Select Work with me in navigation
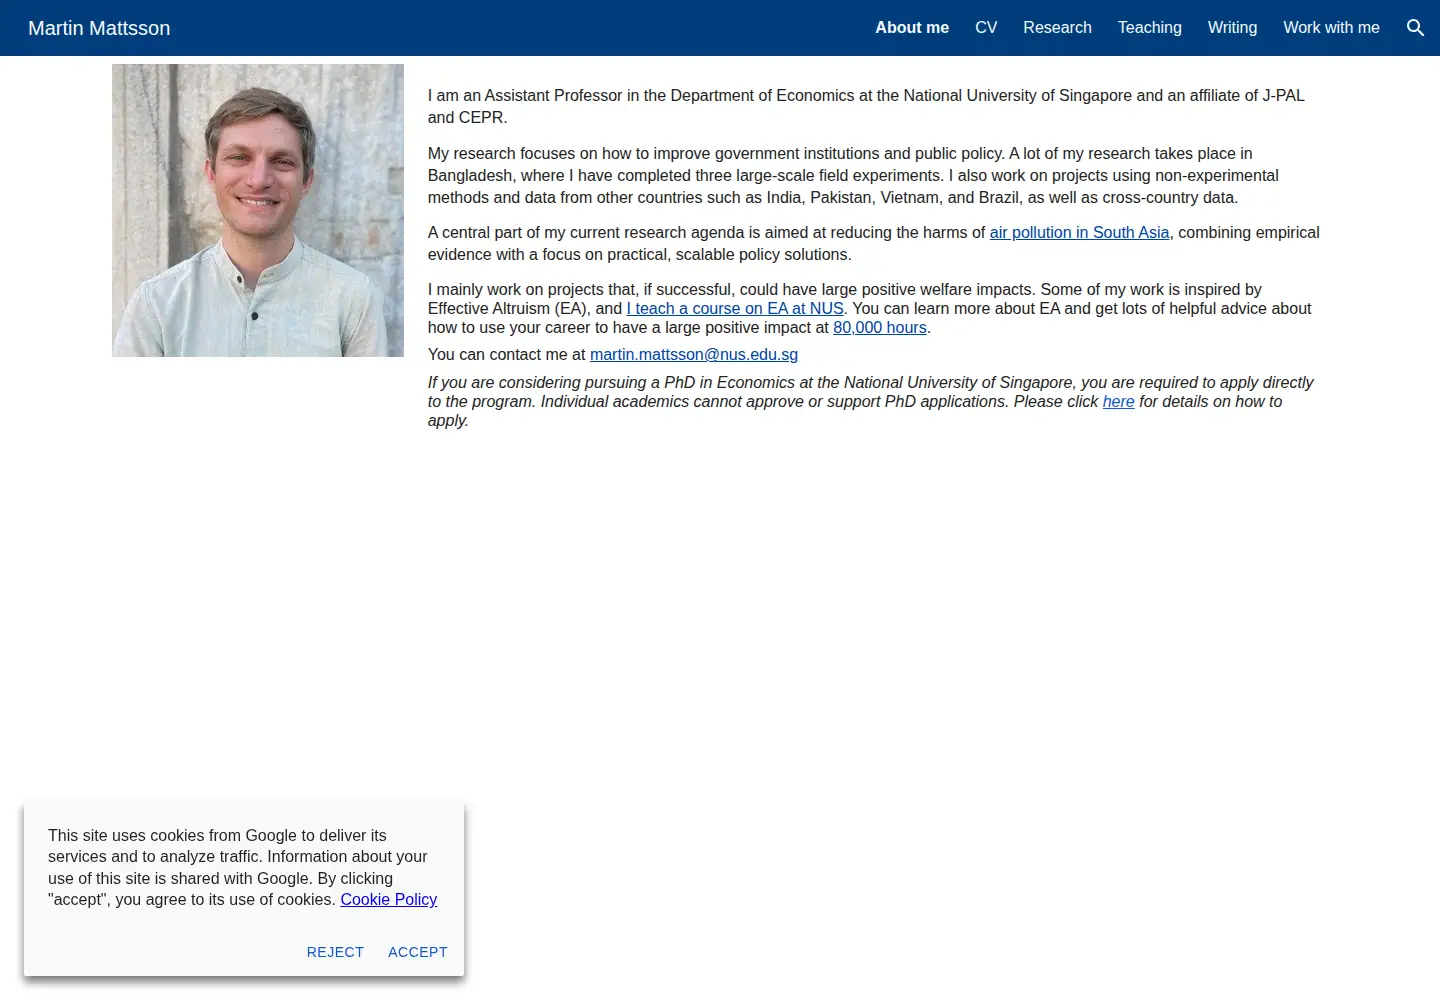 (1331, 28)
